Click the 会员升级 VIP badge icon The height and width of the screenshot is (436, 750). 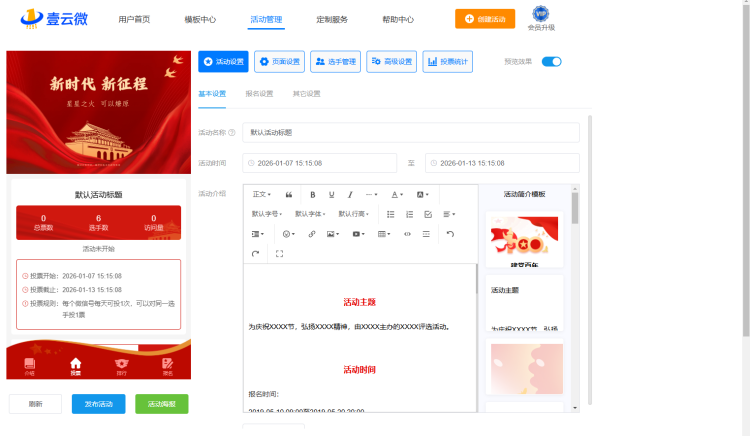pyautogui.click(x=541, y=14)
